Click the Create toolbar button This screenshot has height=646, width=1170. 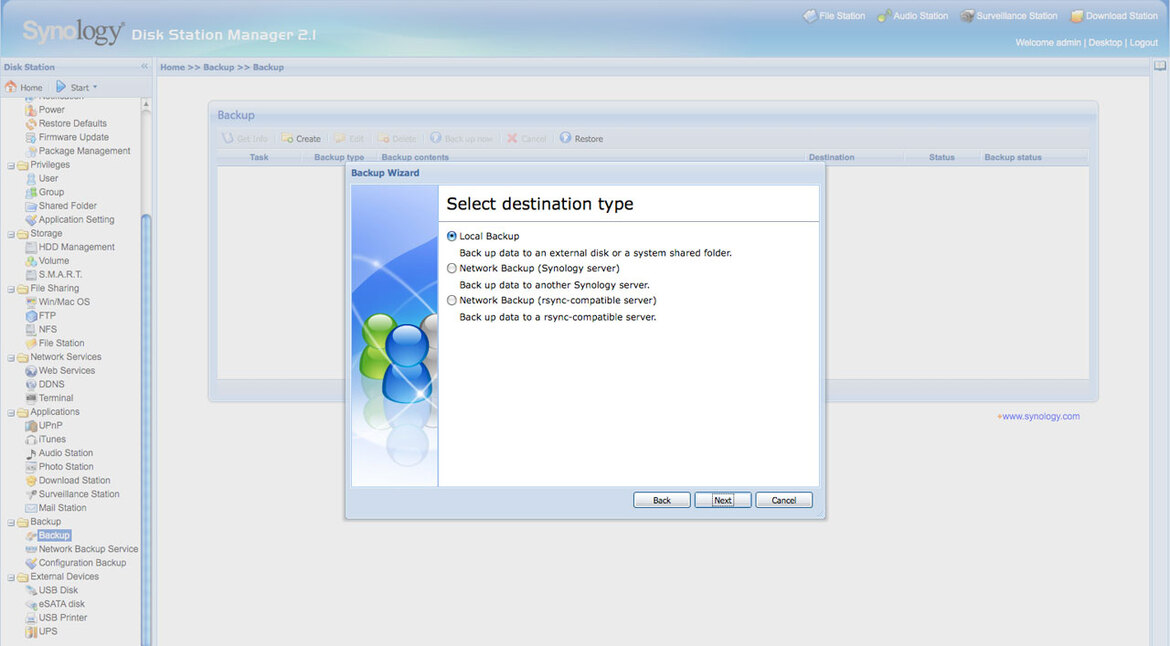[x=301, y=139]
